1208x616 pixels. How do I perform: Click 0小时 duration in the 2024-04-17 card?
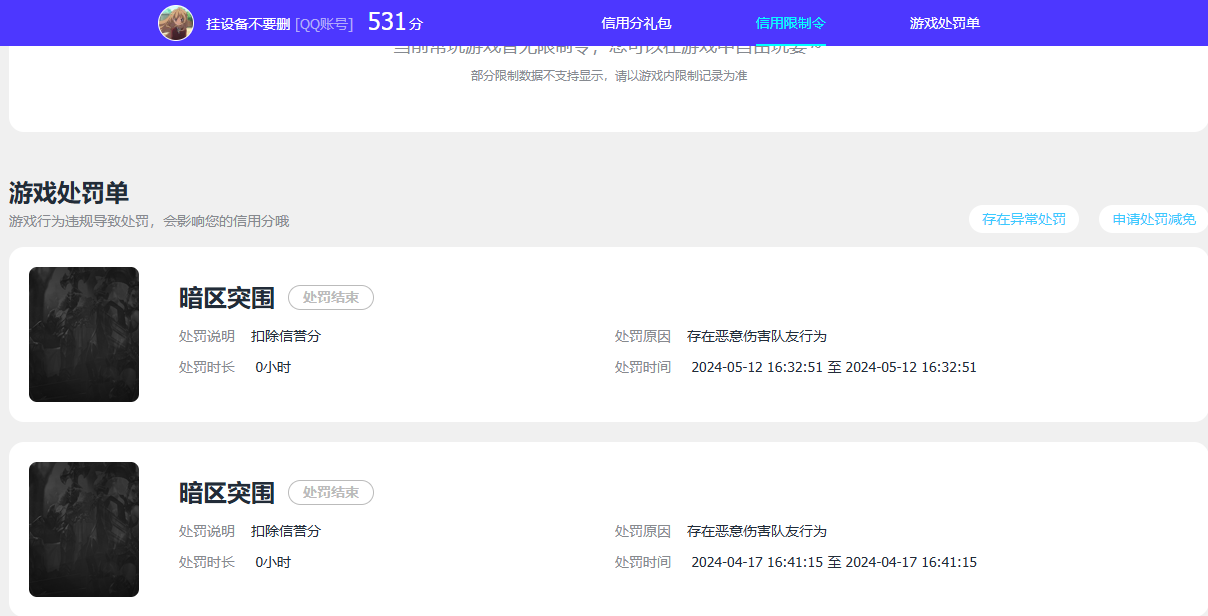pyautogui.click(x=273, y=562)
